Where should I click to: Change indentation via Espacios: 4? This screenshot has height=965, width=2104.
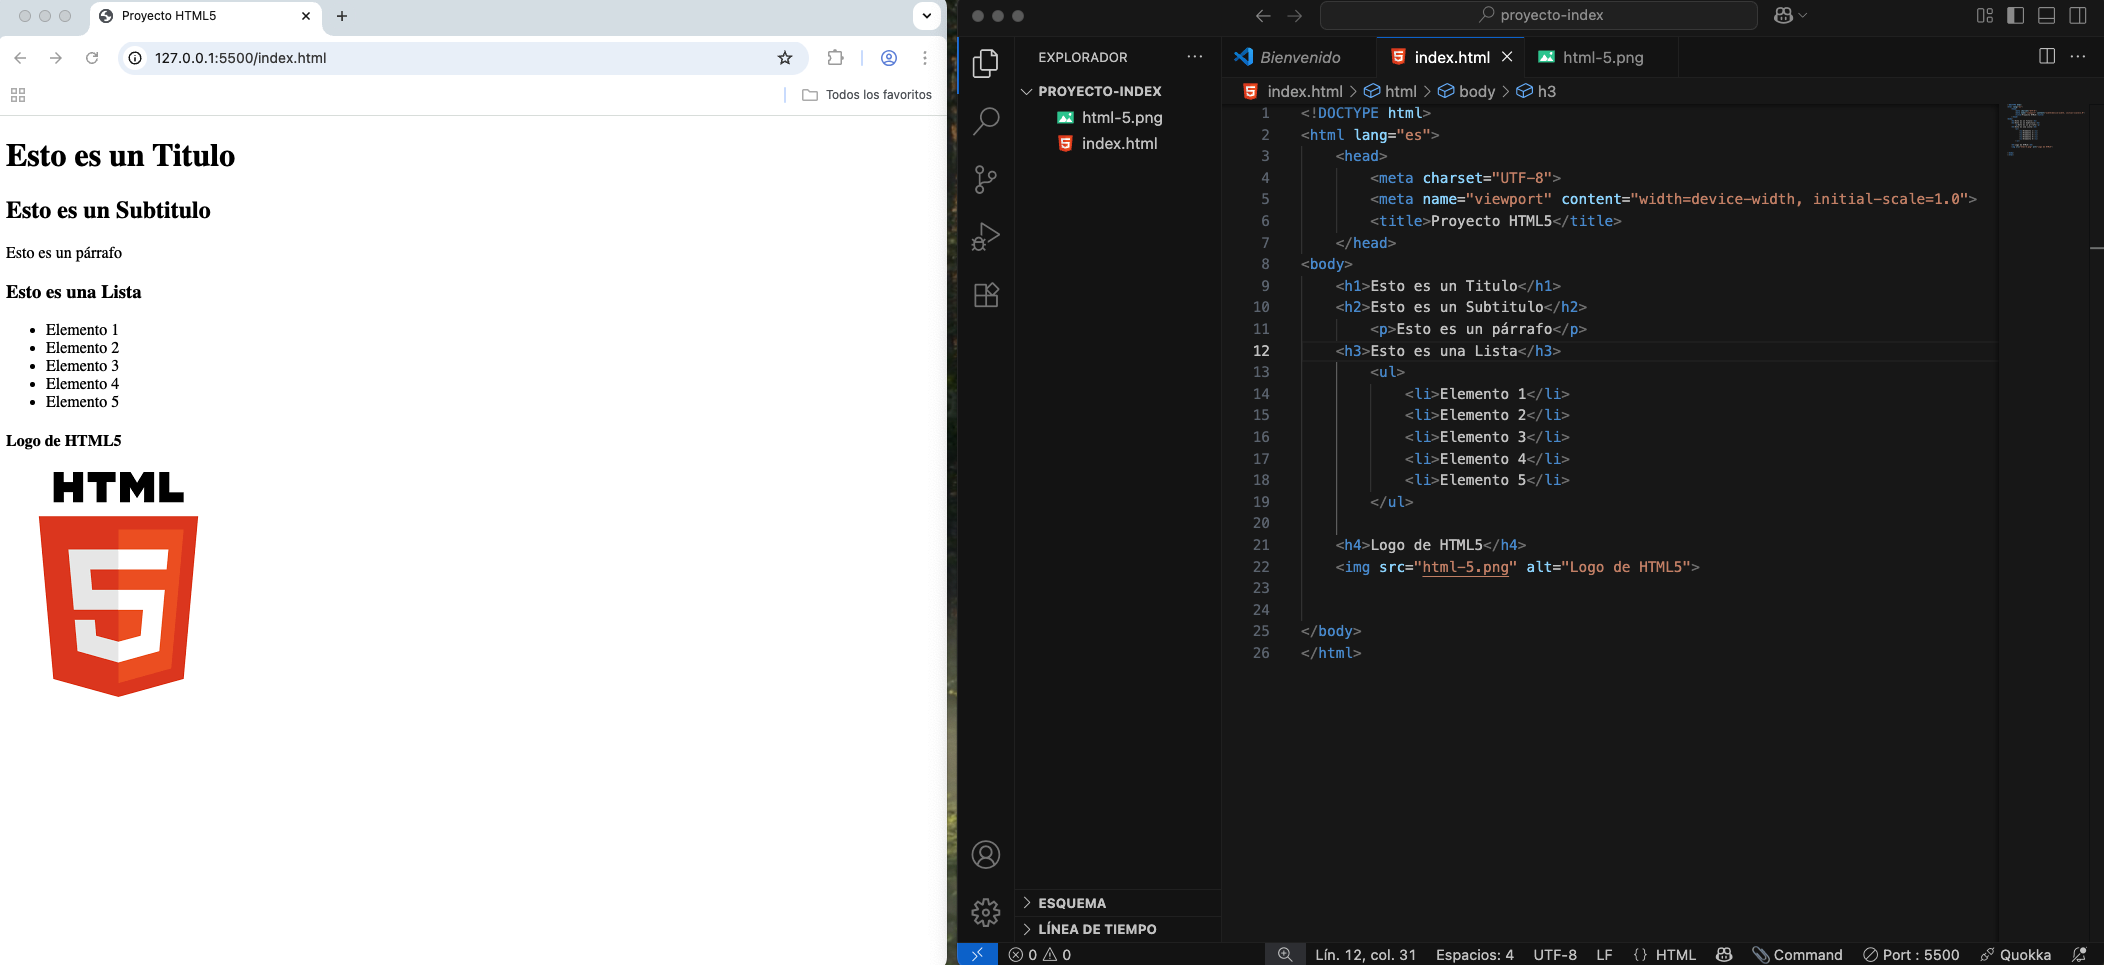[1475, 954]
